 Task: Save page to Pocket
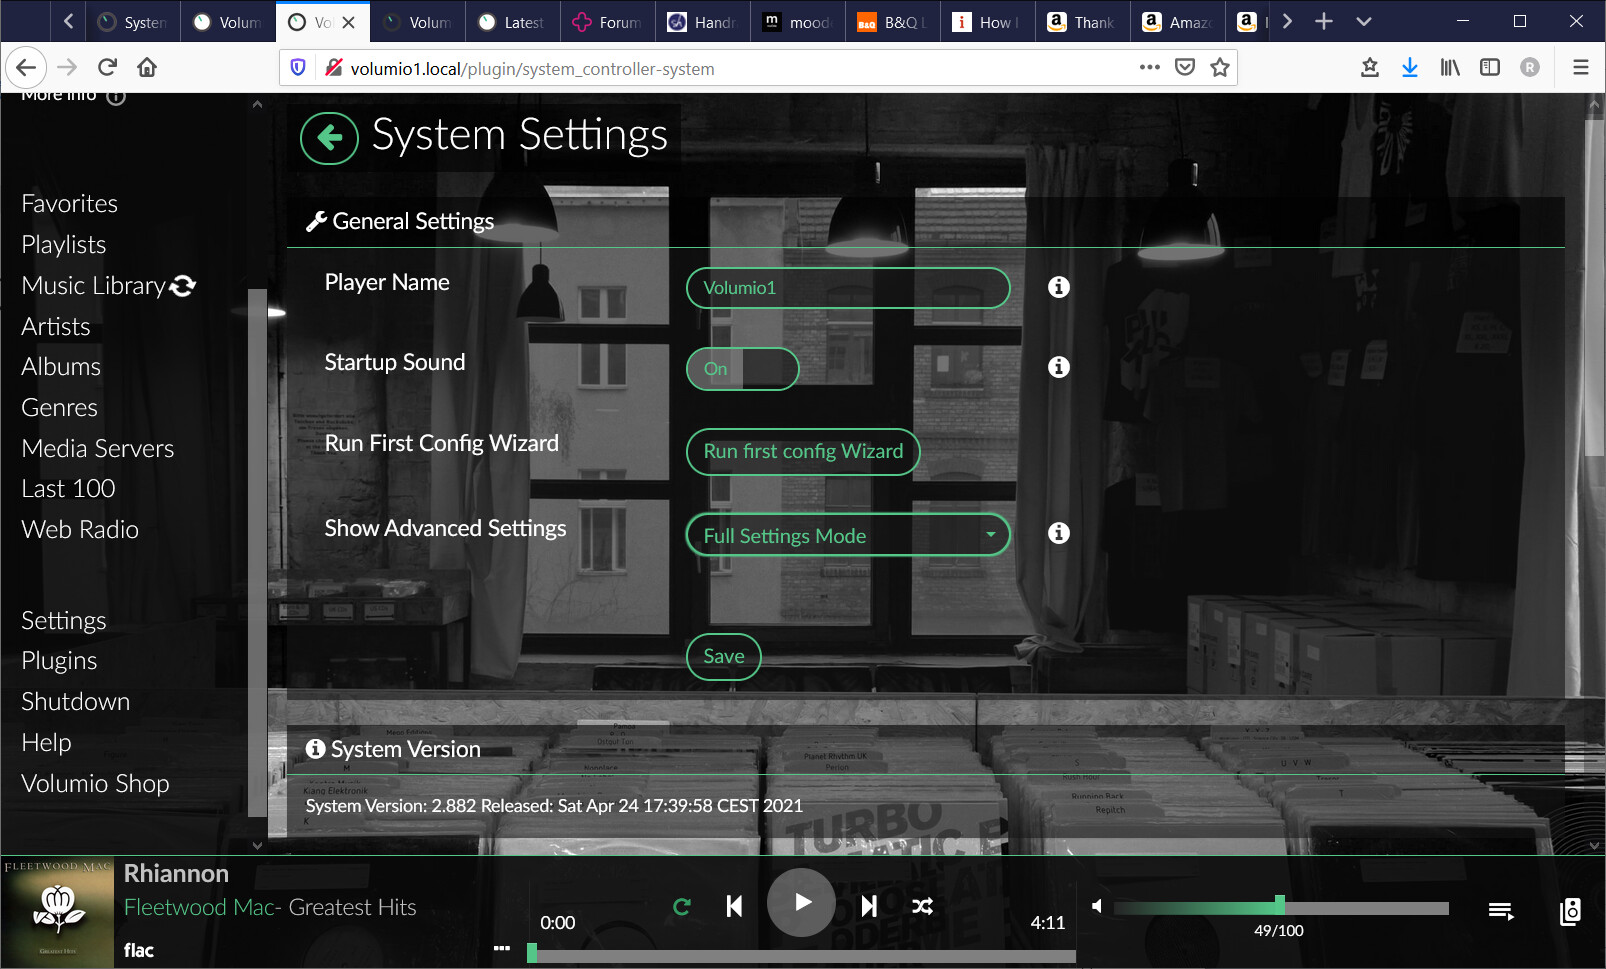coord(1185,67)
